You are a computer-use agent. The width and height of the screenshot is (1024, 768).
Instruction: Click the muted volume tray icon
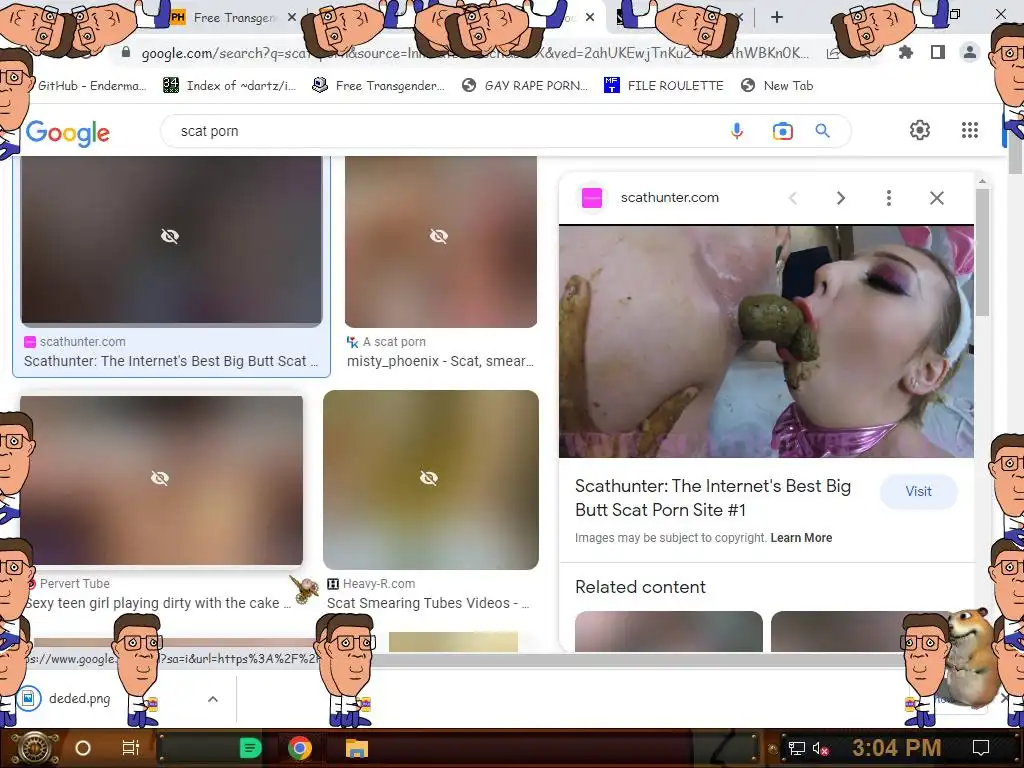820,748
